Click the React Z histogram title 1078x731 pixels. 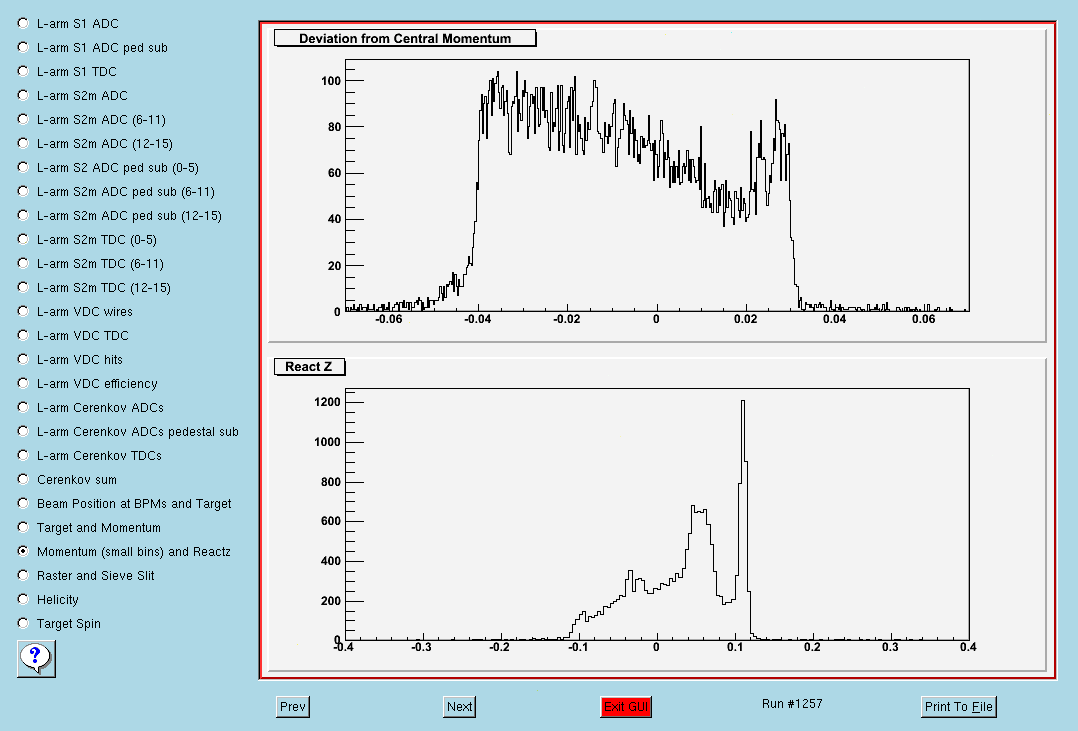pos(309,367)
